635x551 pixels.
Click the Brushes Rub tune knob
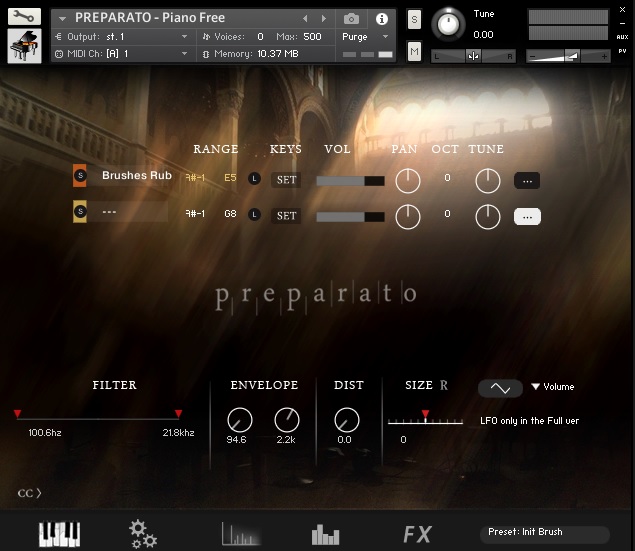click(488, 181)
